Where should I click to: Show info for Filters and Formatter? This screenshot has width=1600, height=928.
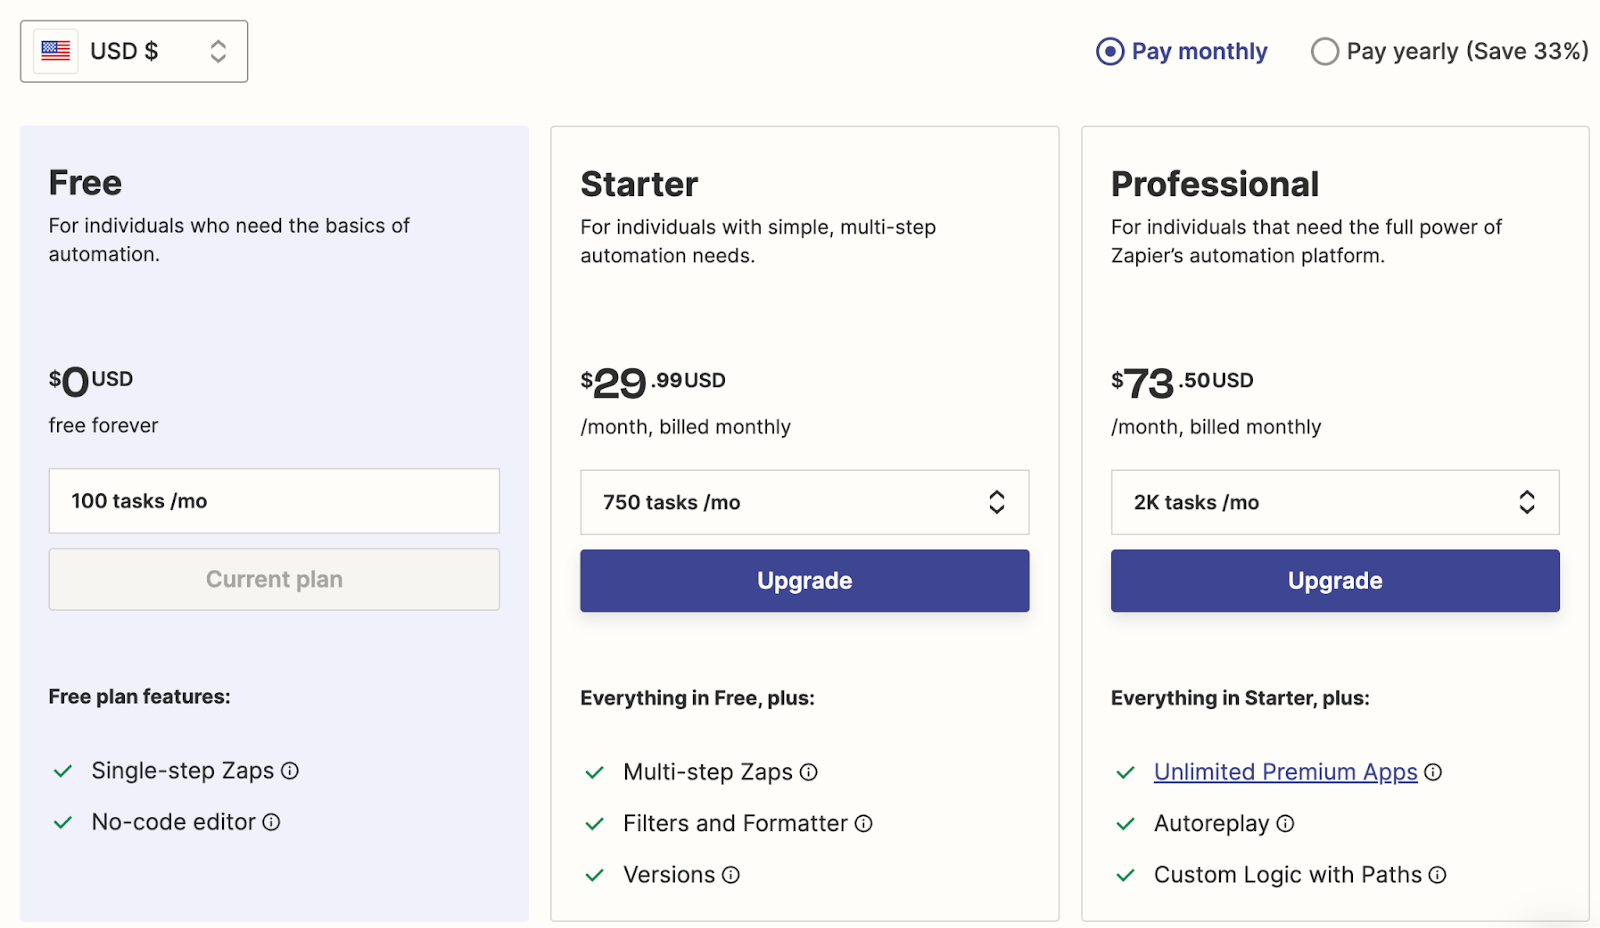pyautogui.click(x=864, y=823)
